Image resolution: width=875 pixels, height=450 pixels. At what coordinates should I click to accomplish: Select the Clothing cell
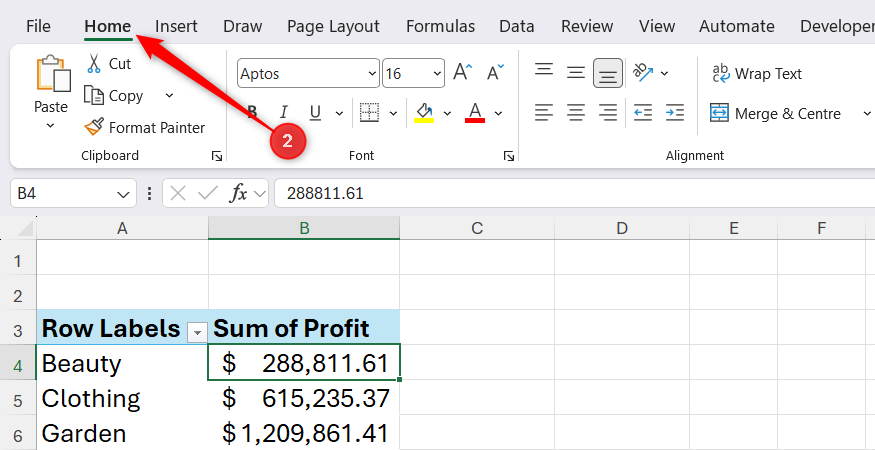tap(122, 399)
